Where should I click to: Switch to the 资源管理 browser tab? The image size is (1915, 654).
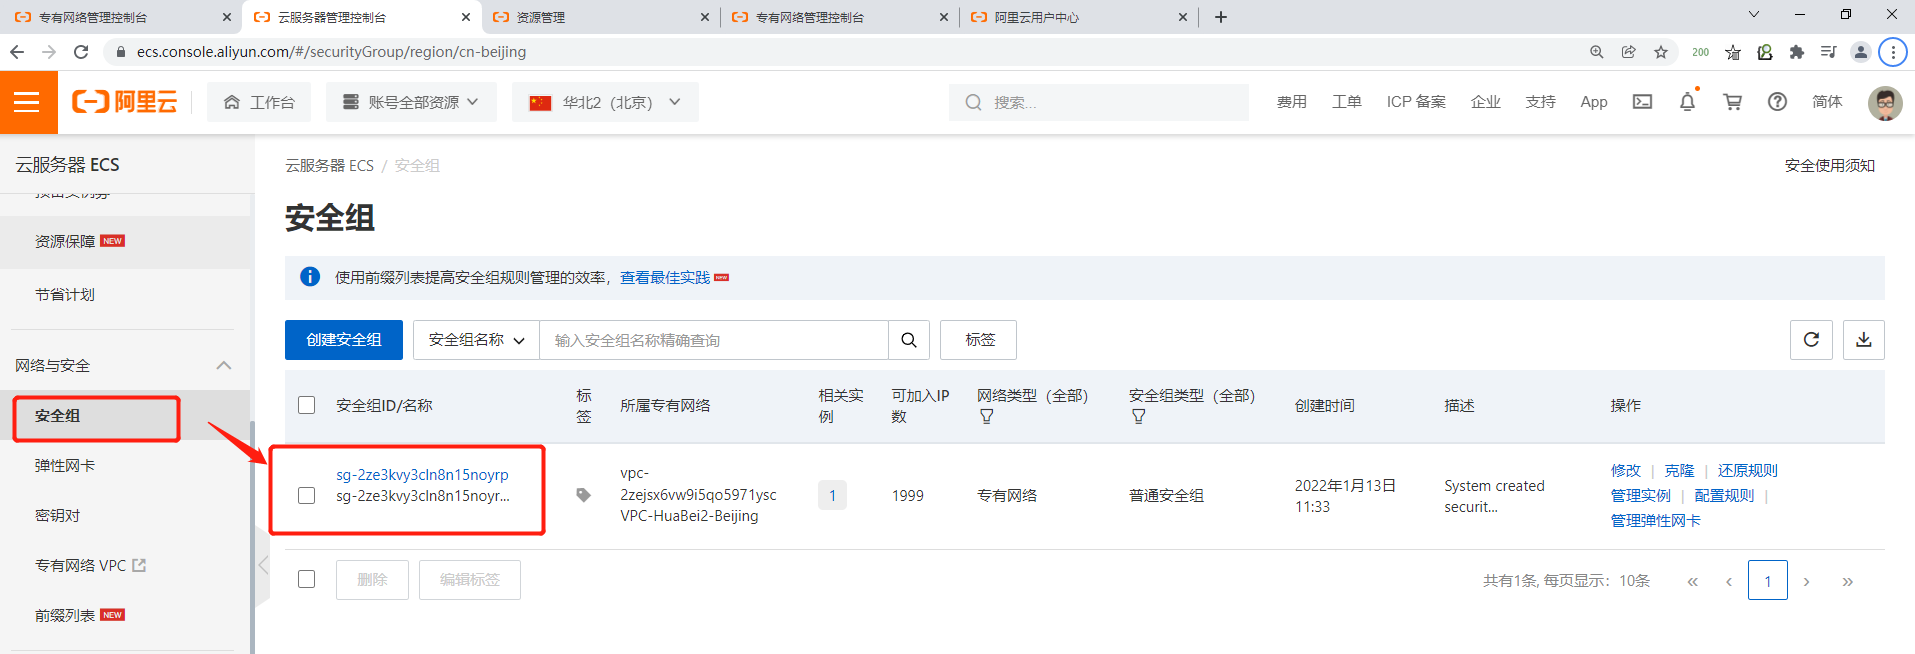600,17
